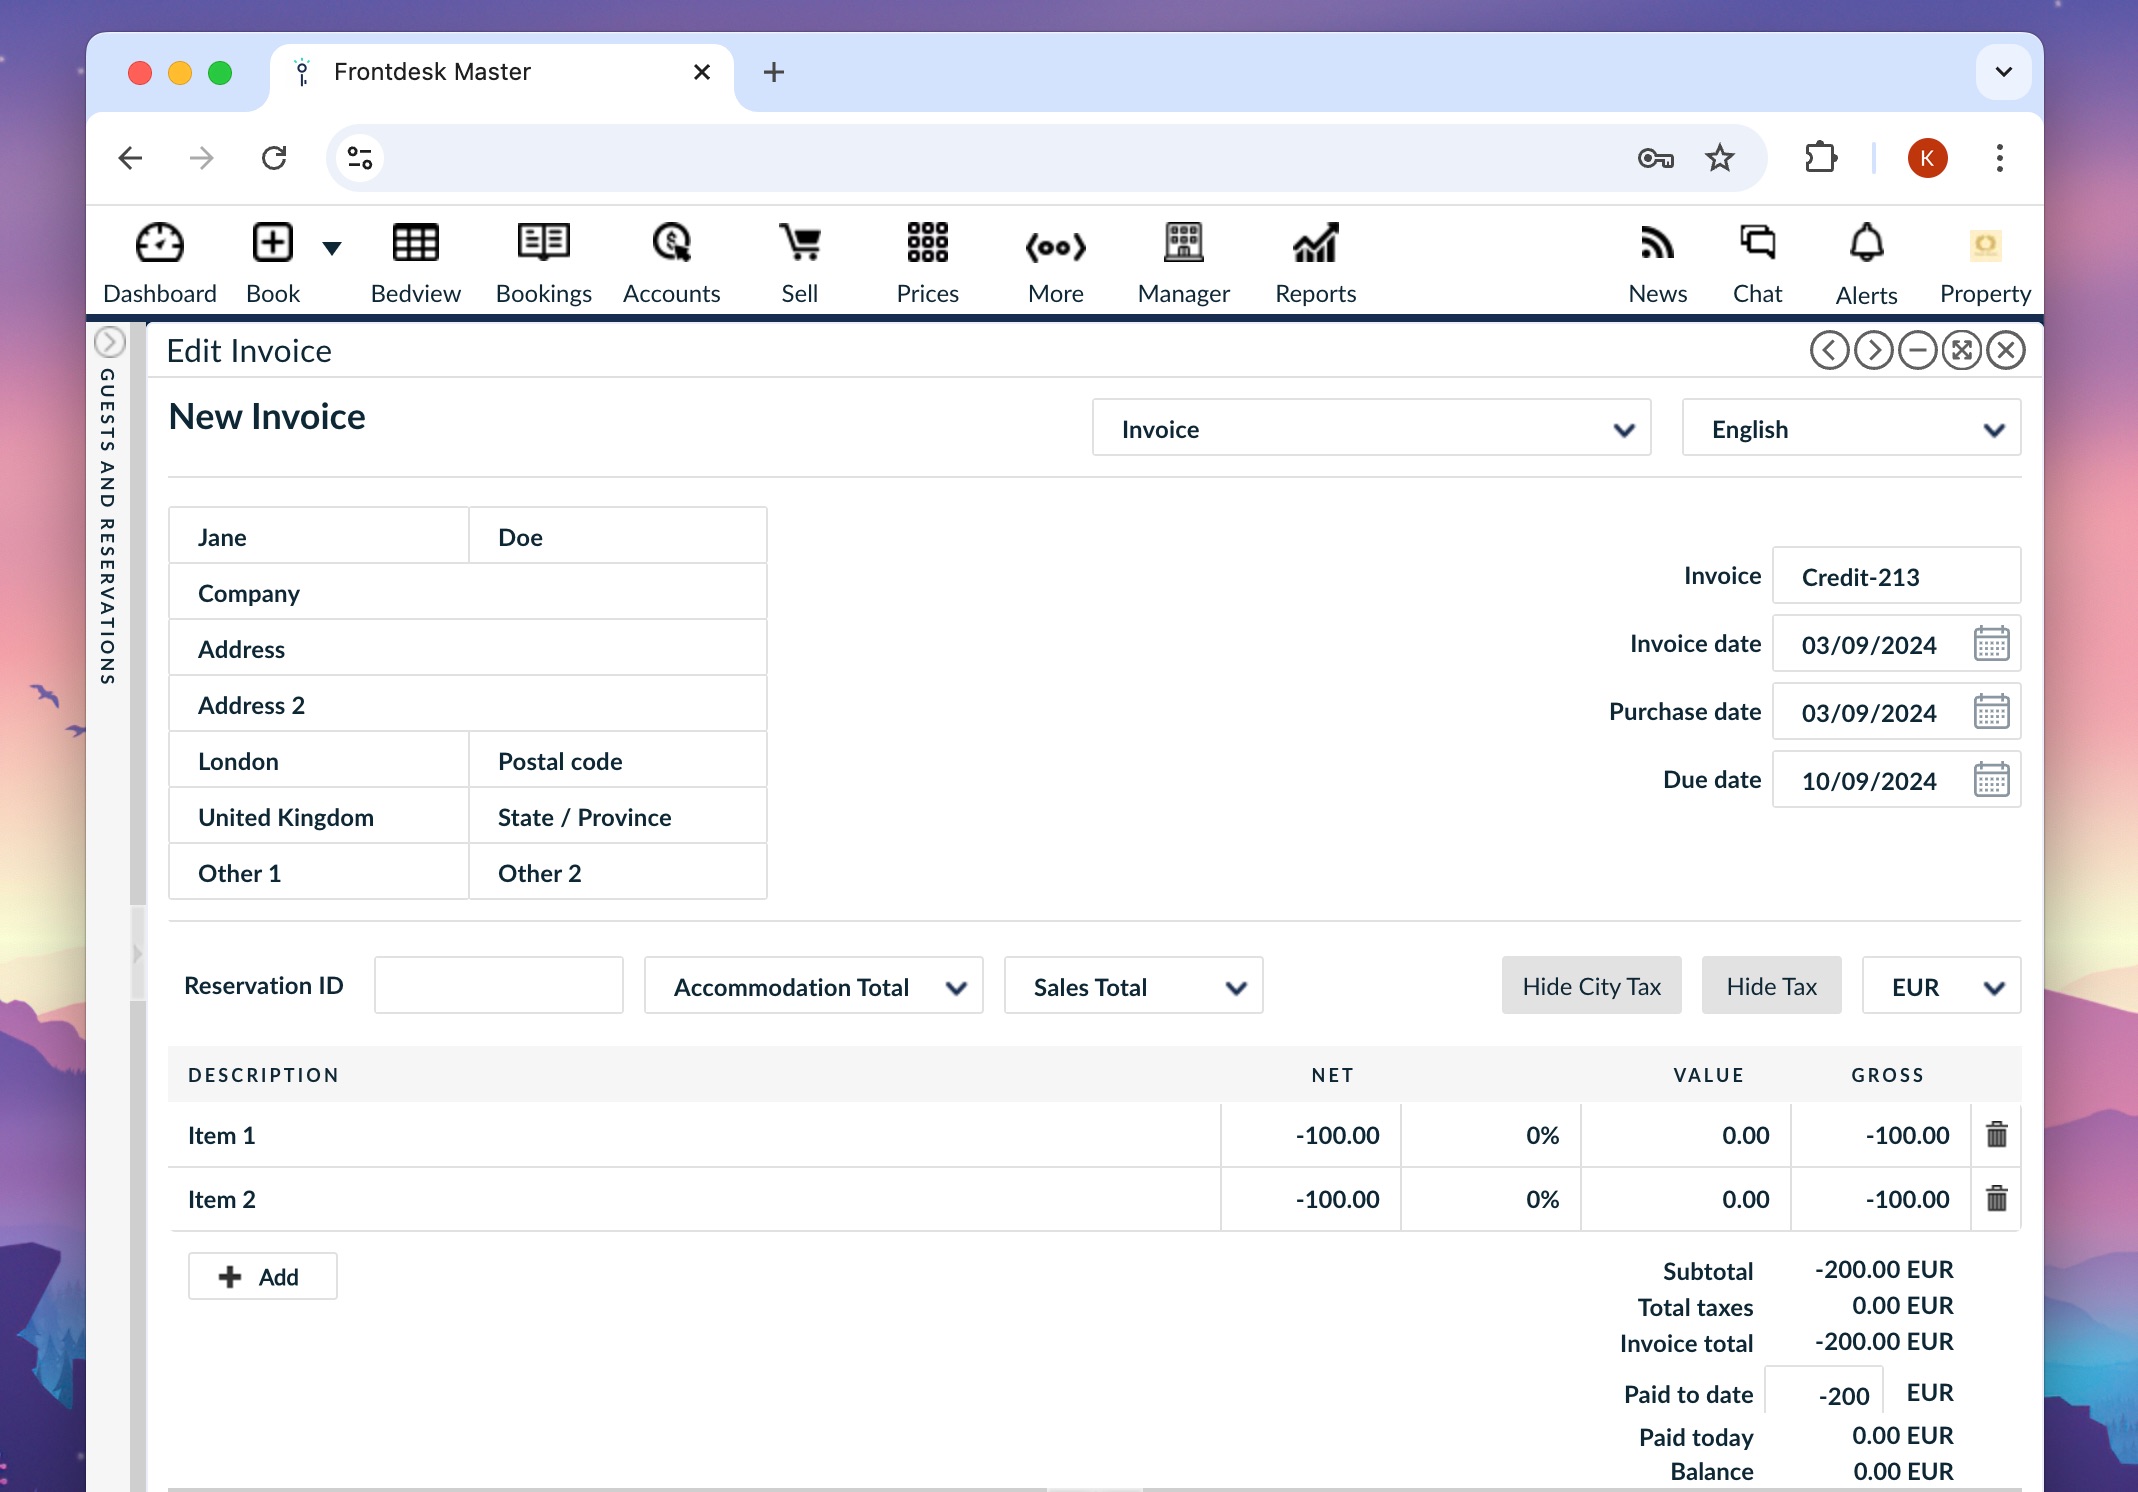The height and width of the screenshot is (1492, 2138).
Task: Open the EUR currency dropdown
Action: point(1941,986)
